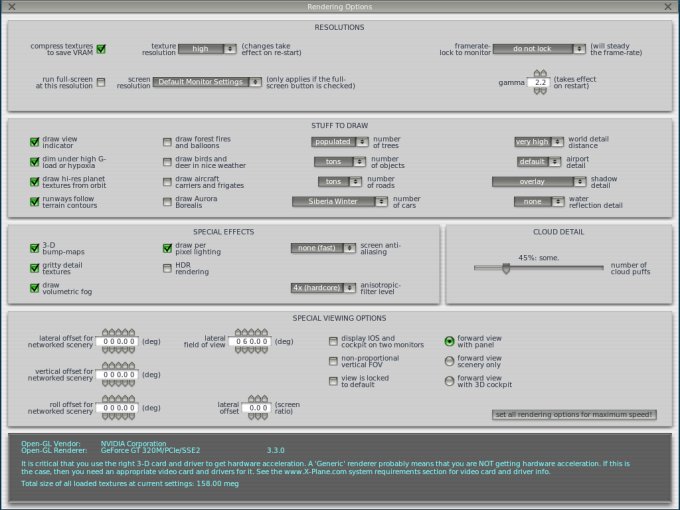Increase vertical offset for networked scenery with up arrows
Screen dimensions: 680x510
[118, 366]
